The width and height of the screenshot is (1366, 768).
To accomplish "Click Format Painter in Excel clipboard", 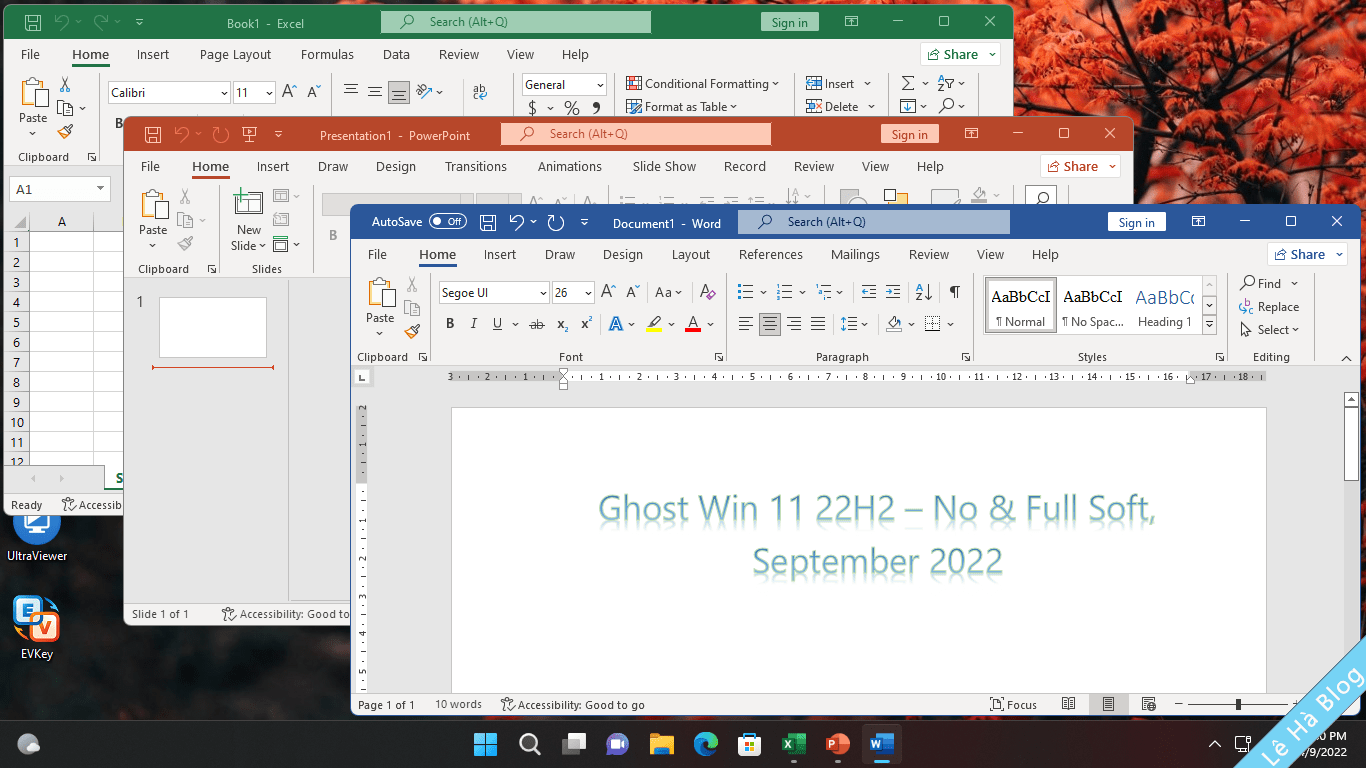I will (65, 131).
